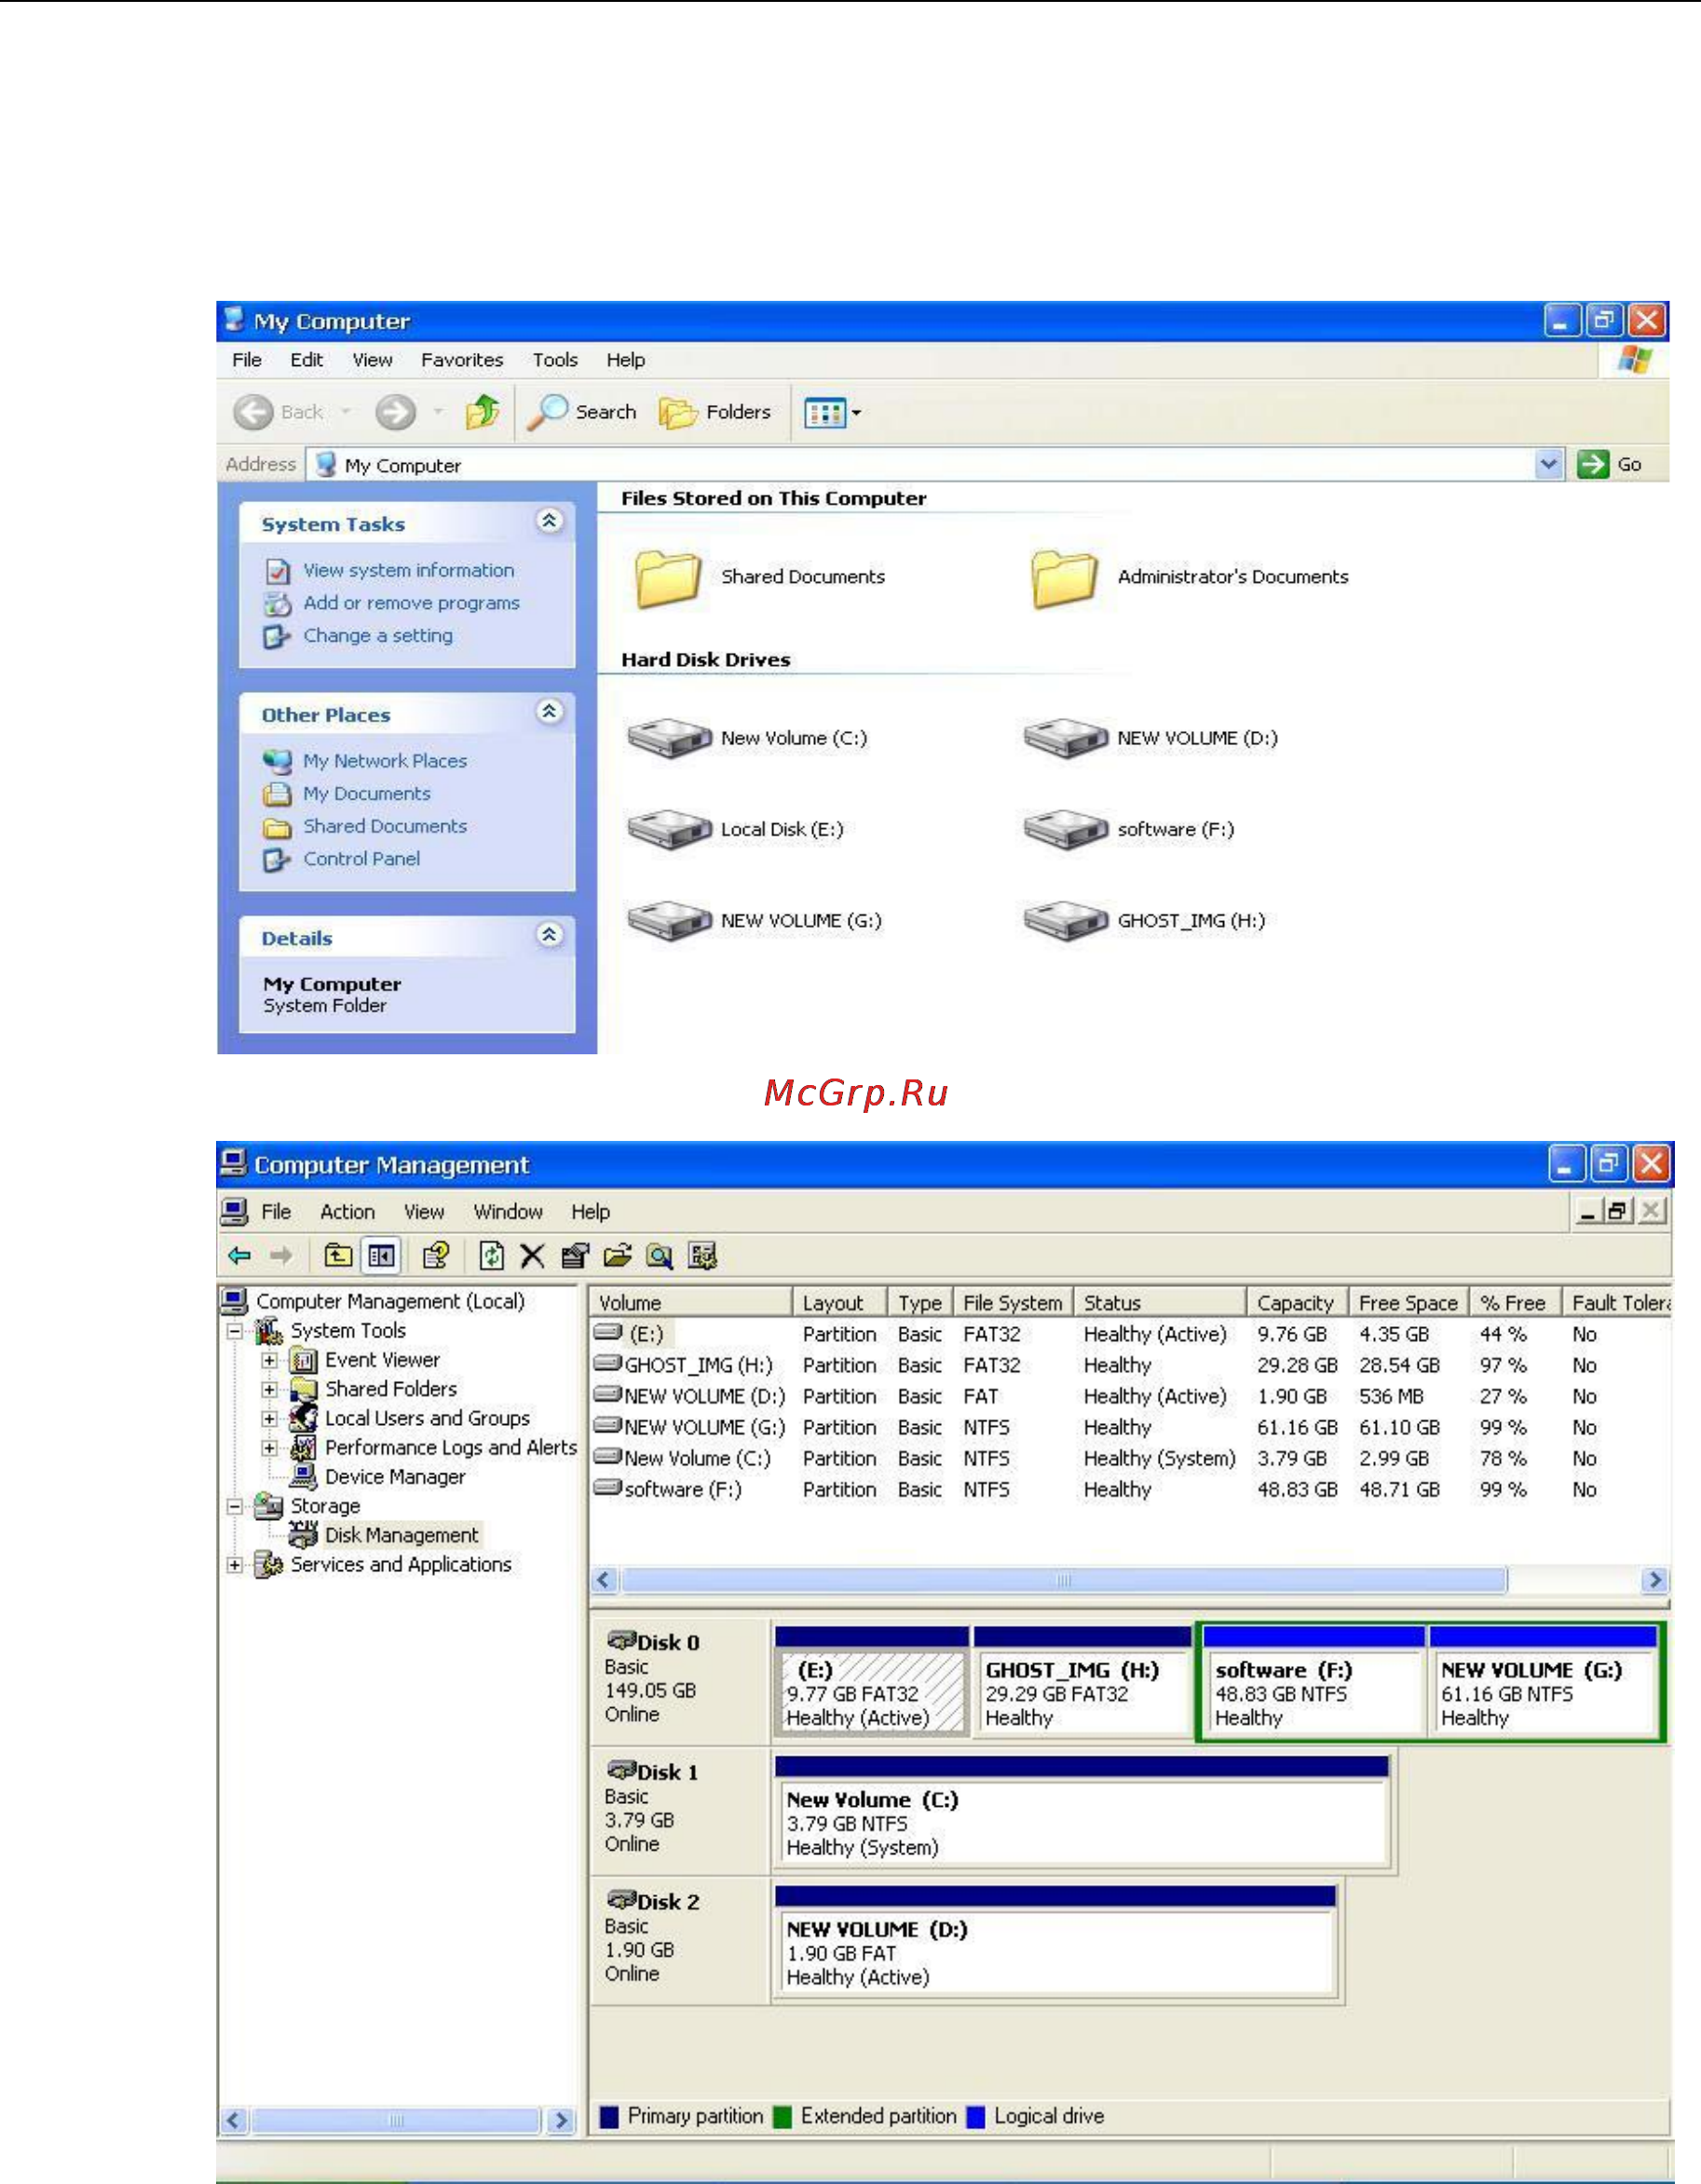
Task: Select the software (F:) drive icon
Action: point(1065,830)
